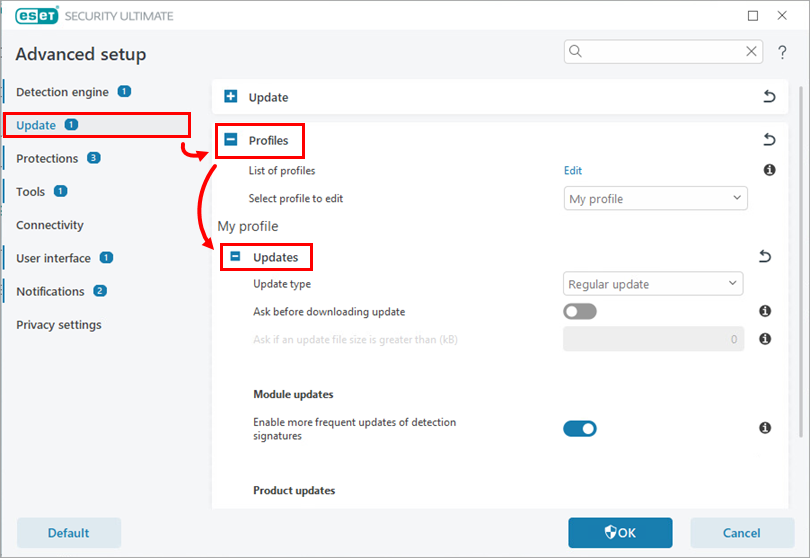Viewport: 810px width, 558px height.
Task: Open the Select profile to edit dropdown
Action: (x=656, y=198)
